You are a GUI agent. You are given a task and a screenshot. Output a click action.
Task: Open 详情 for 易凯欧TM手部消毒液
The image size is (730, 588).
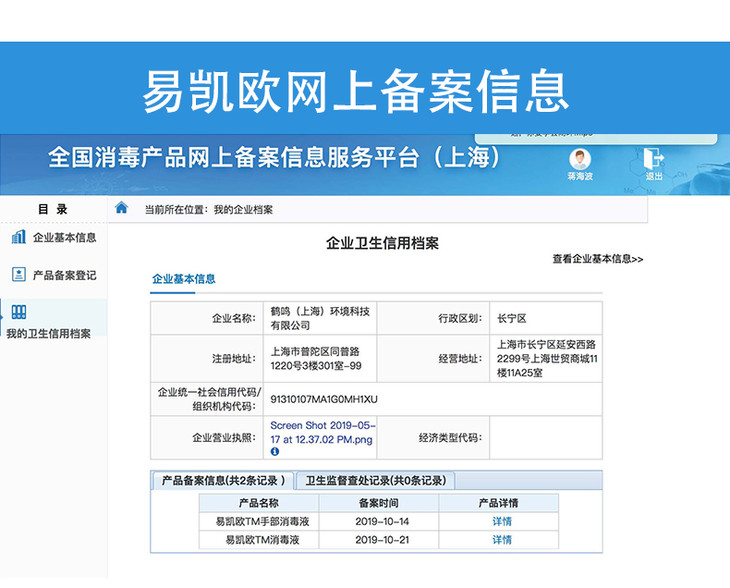(x=501, y=522)
